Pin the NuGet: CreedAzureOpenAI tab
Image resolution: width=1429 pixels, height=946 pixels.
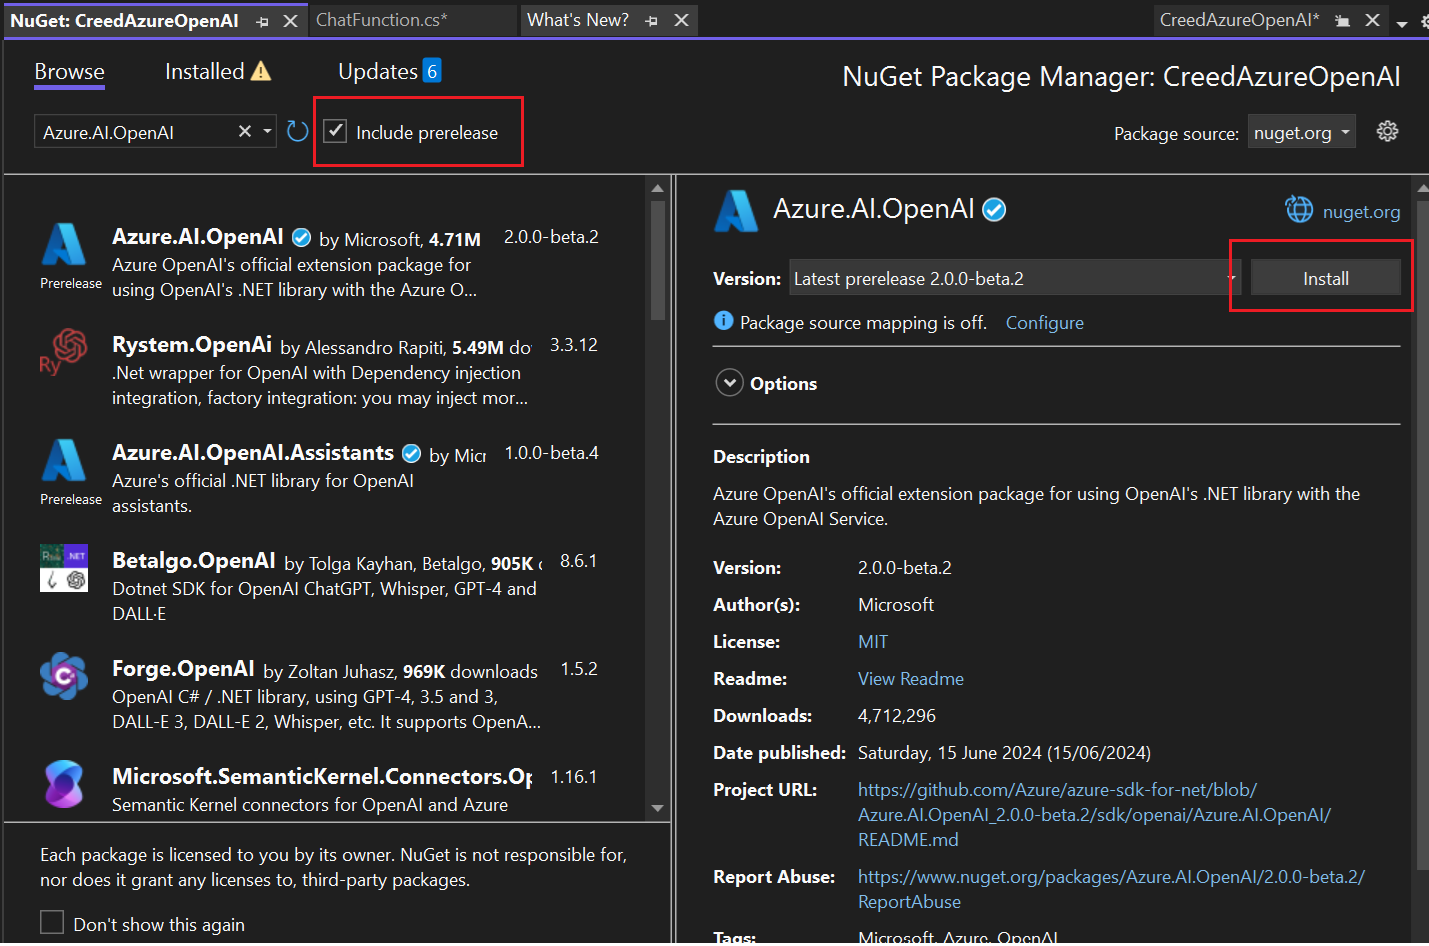(262, 21)
